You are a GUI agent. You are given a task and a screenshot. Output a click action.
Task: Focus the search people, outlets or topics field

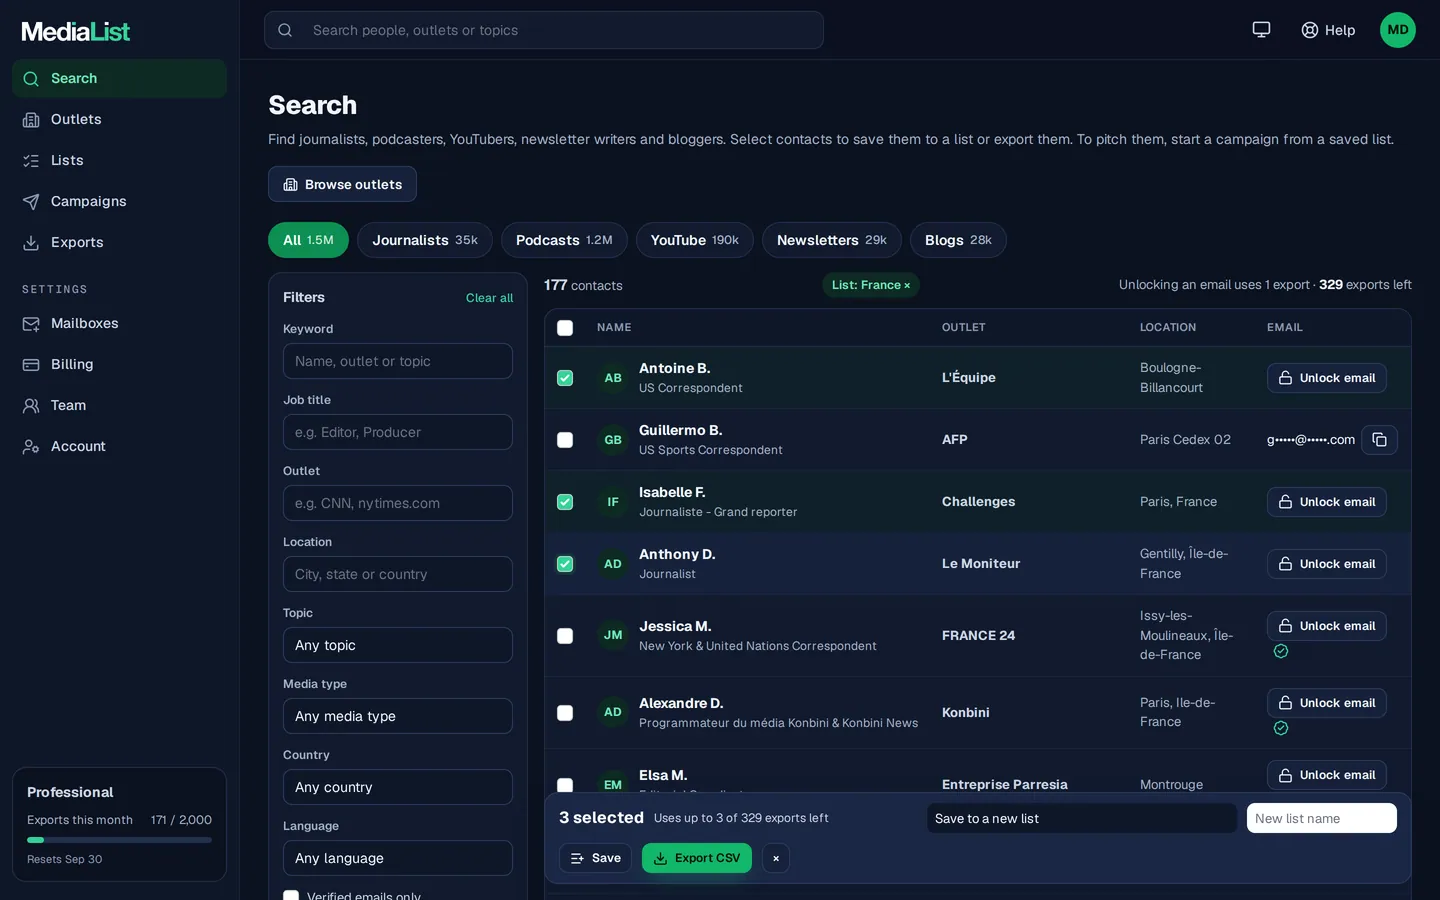544,30
